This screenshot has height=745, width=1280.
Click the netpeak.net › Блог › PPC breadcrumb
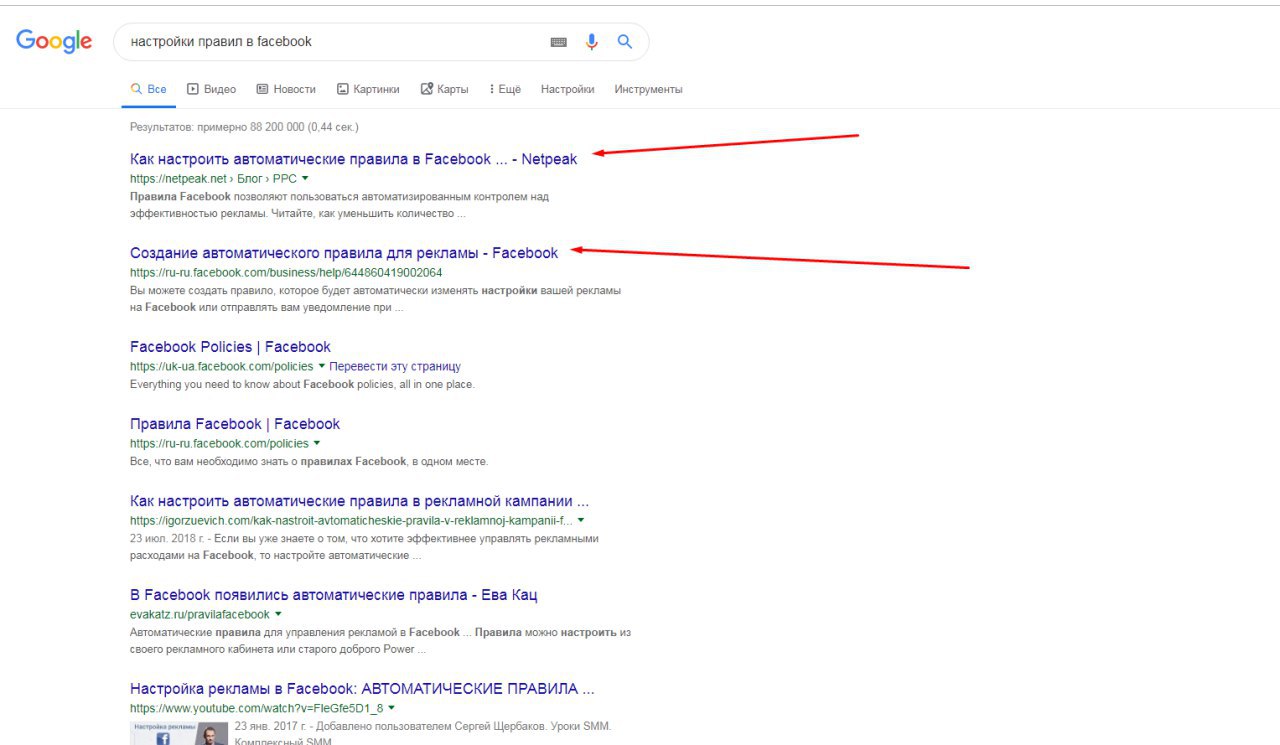click(x=213, y=178)
